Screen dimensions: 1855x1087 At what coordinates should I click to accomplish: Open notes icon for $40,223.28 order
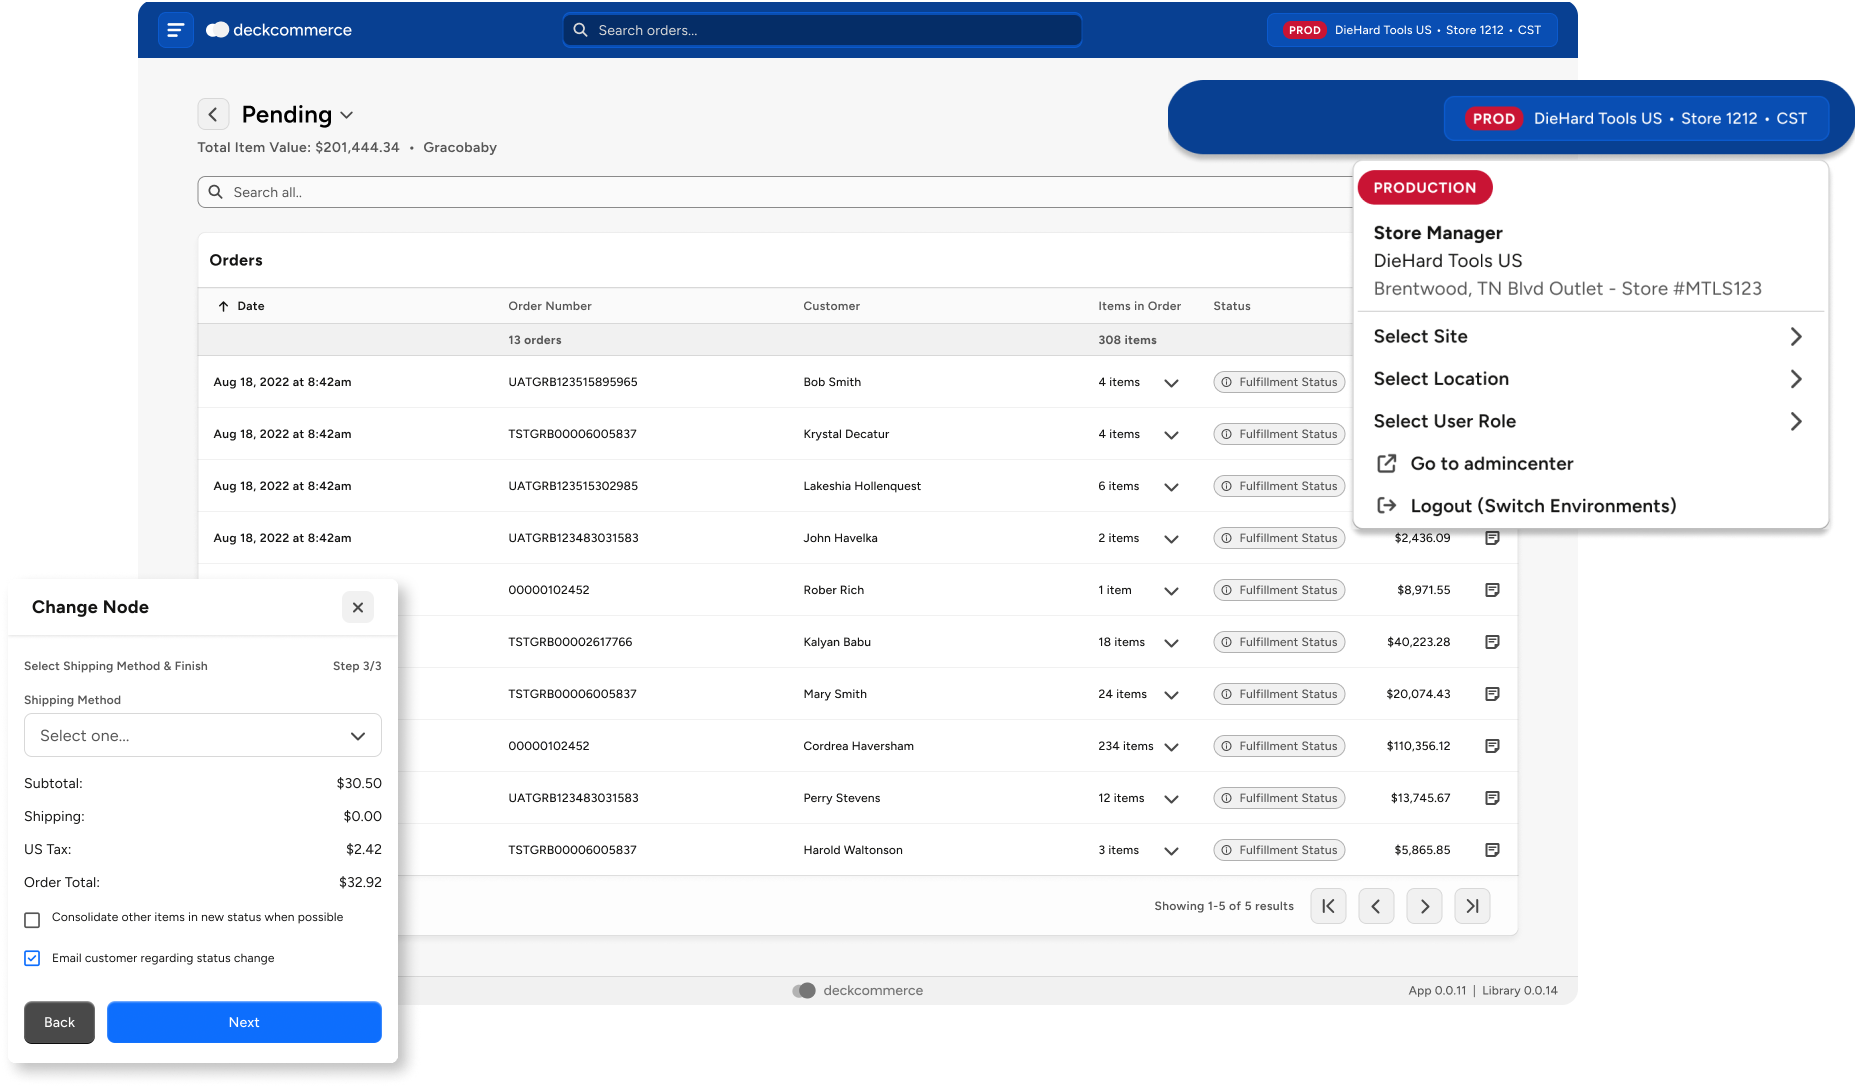(x=1492, y=642)
